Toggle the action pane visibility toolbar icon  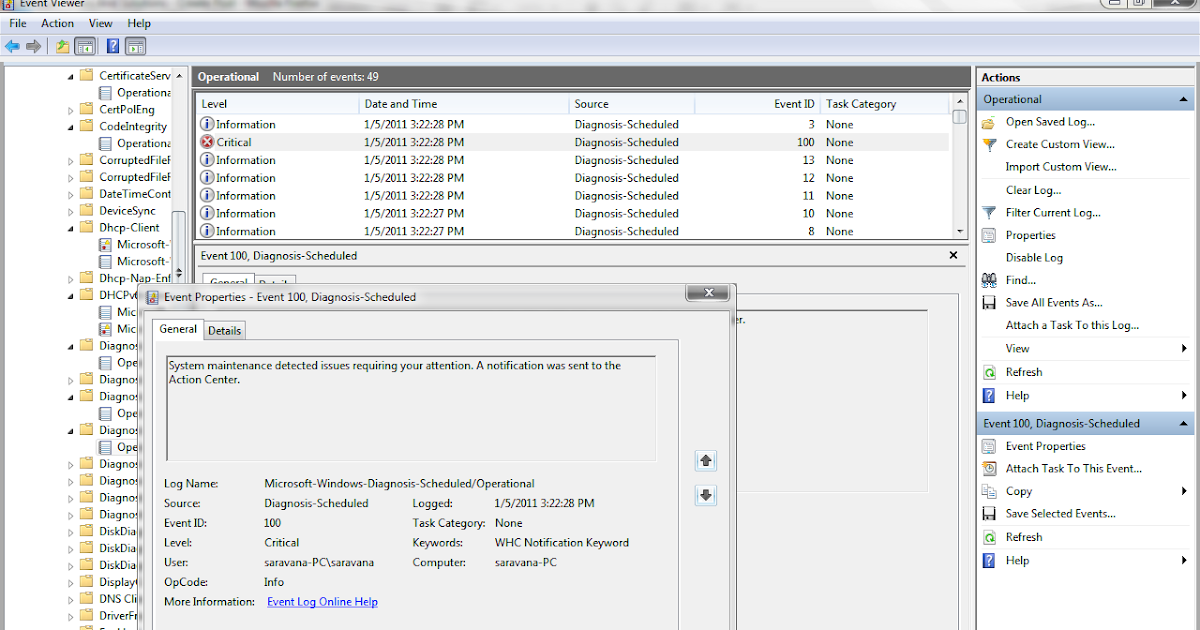coord(135,46)
